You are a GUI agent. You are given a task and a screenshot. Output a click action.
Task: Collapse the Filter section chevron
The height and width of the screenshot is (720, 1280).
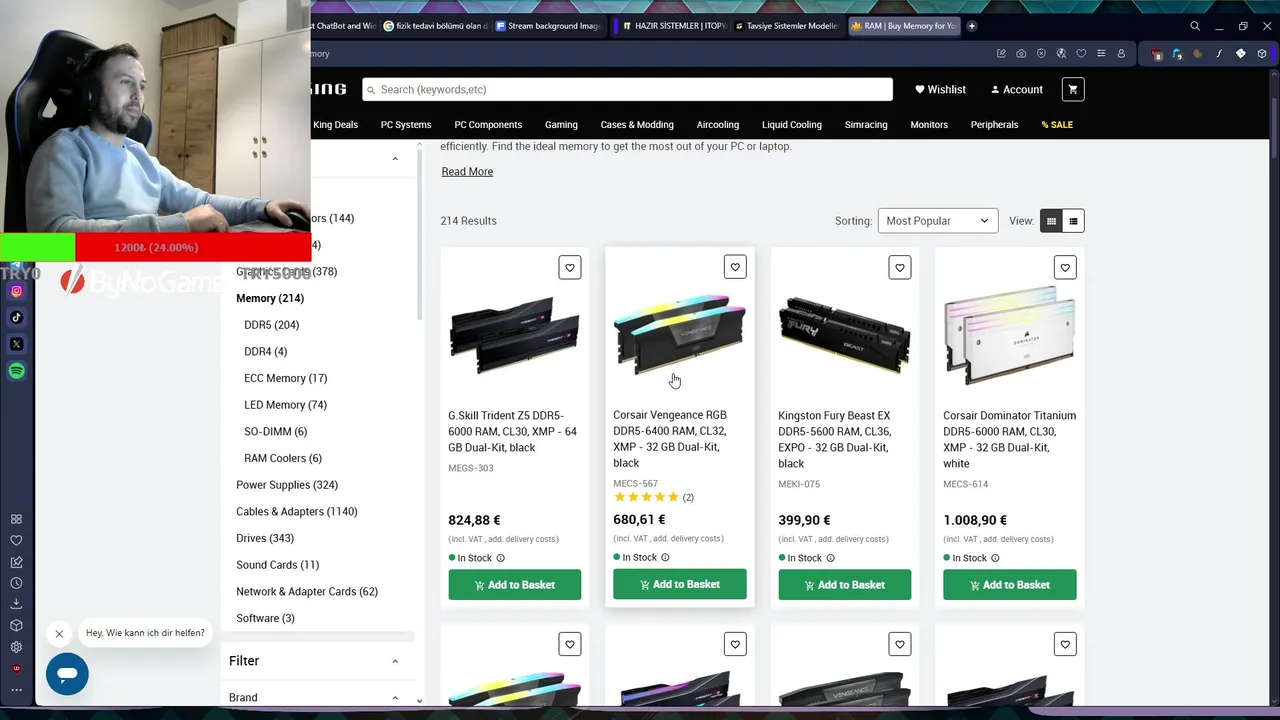tap(395, 661)
